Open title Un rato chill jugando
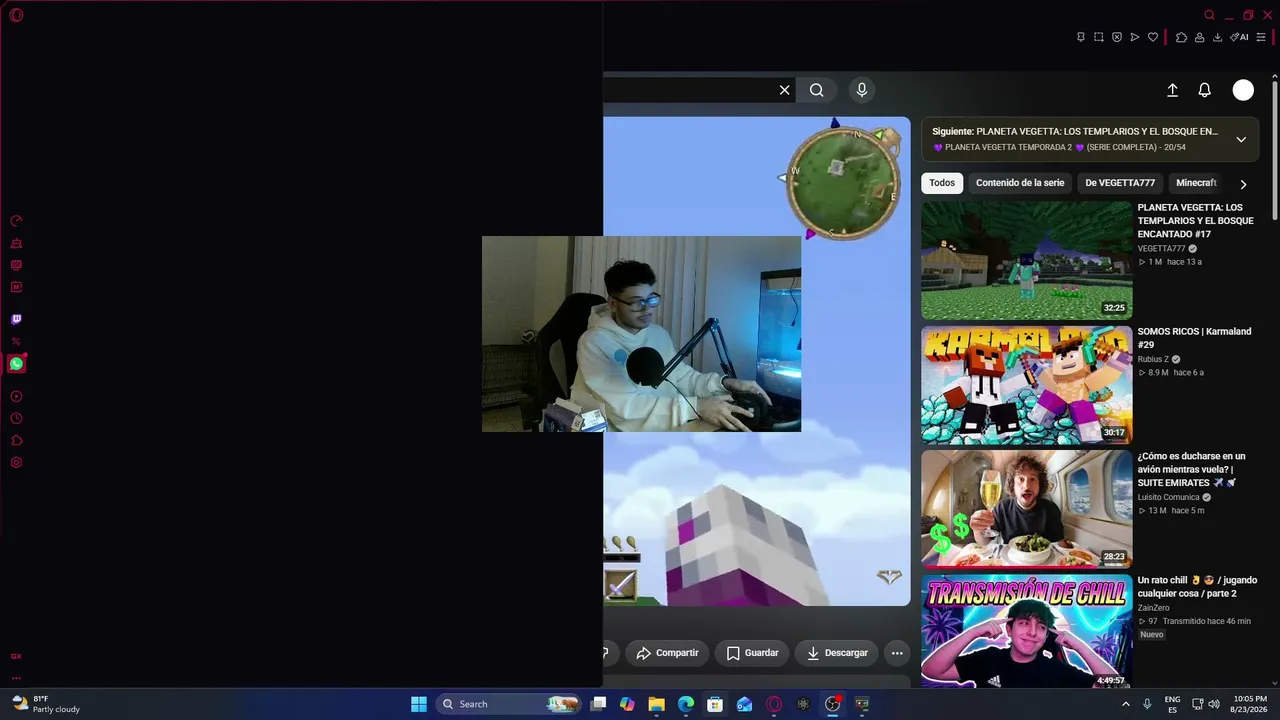 [1197, 587]
